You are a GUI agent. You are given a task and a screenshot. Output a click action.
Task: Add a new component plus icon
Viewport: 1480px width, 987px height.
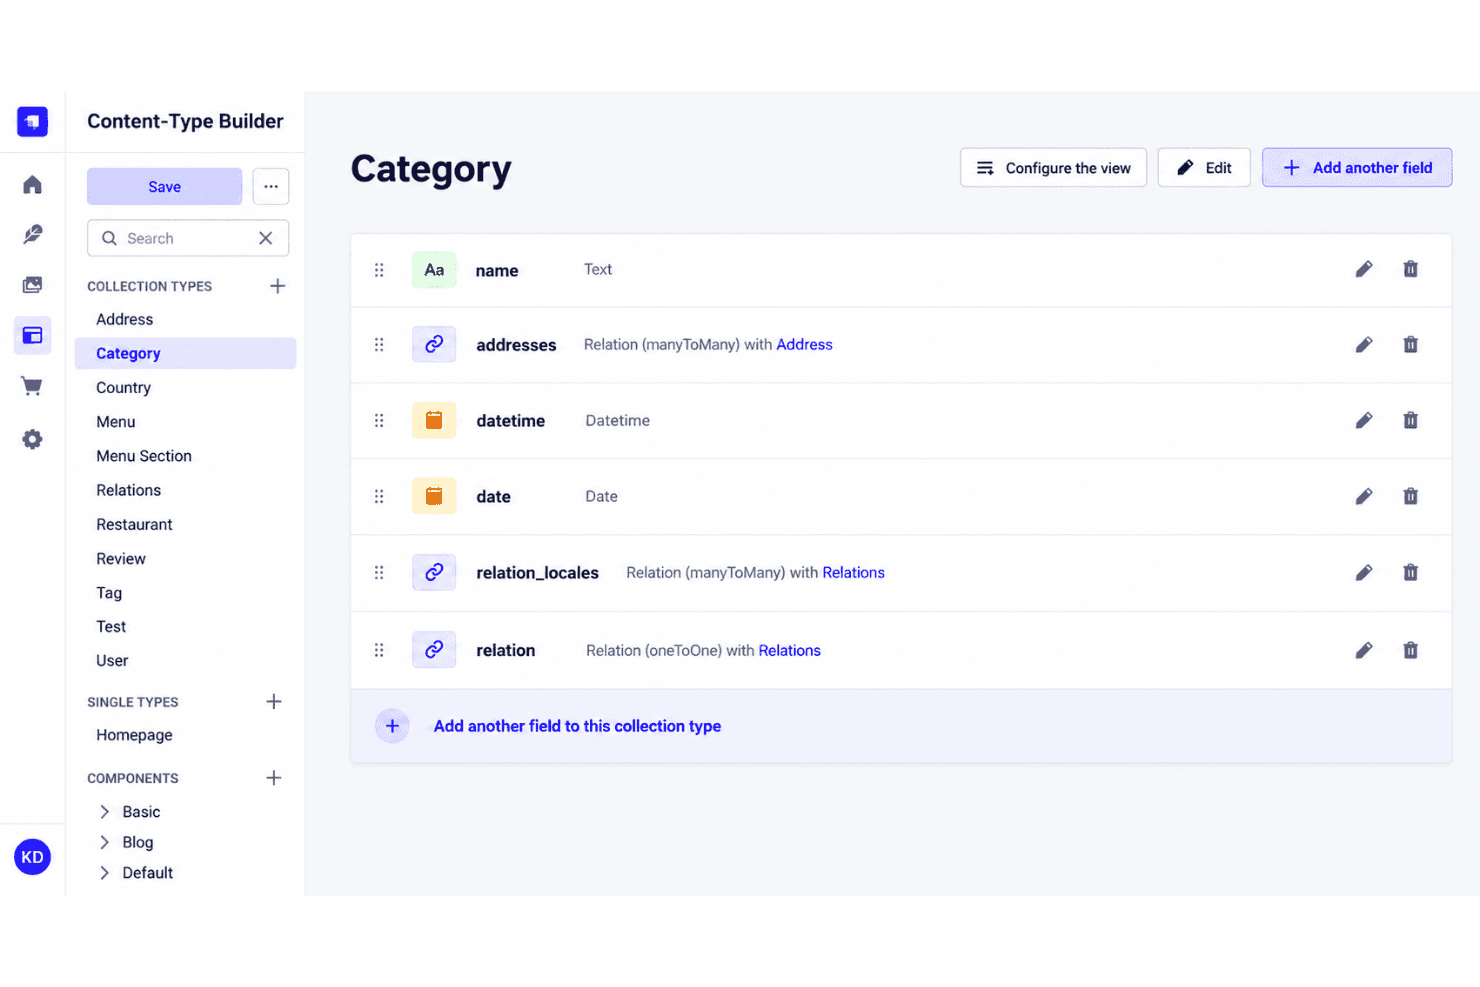274,778
